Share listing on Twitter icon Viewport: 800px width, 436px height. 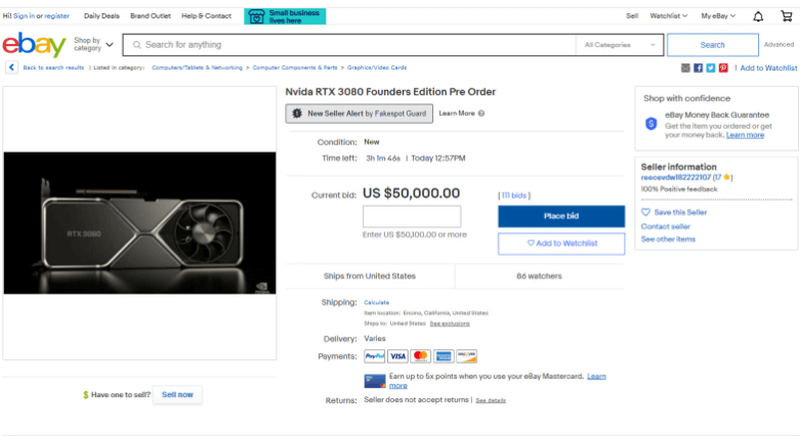click(x=711, y=68)
